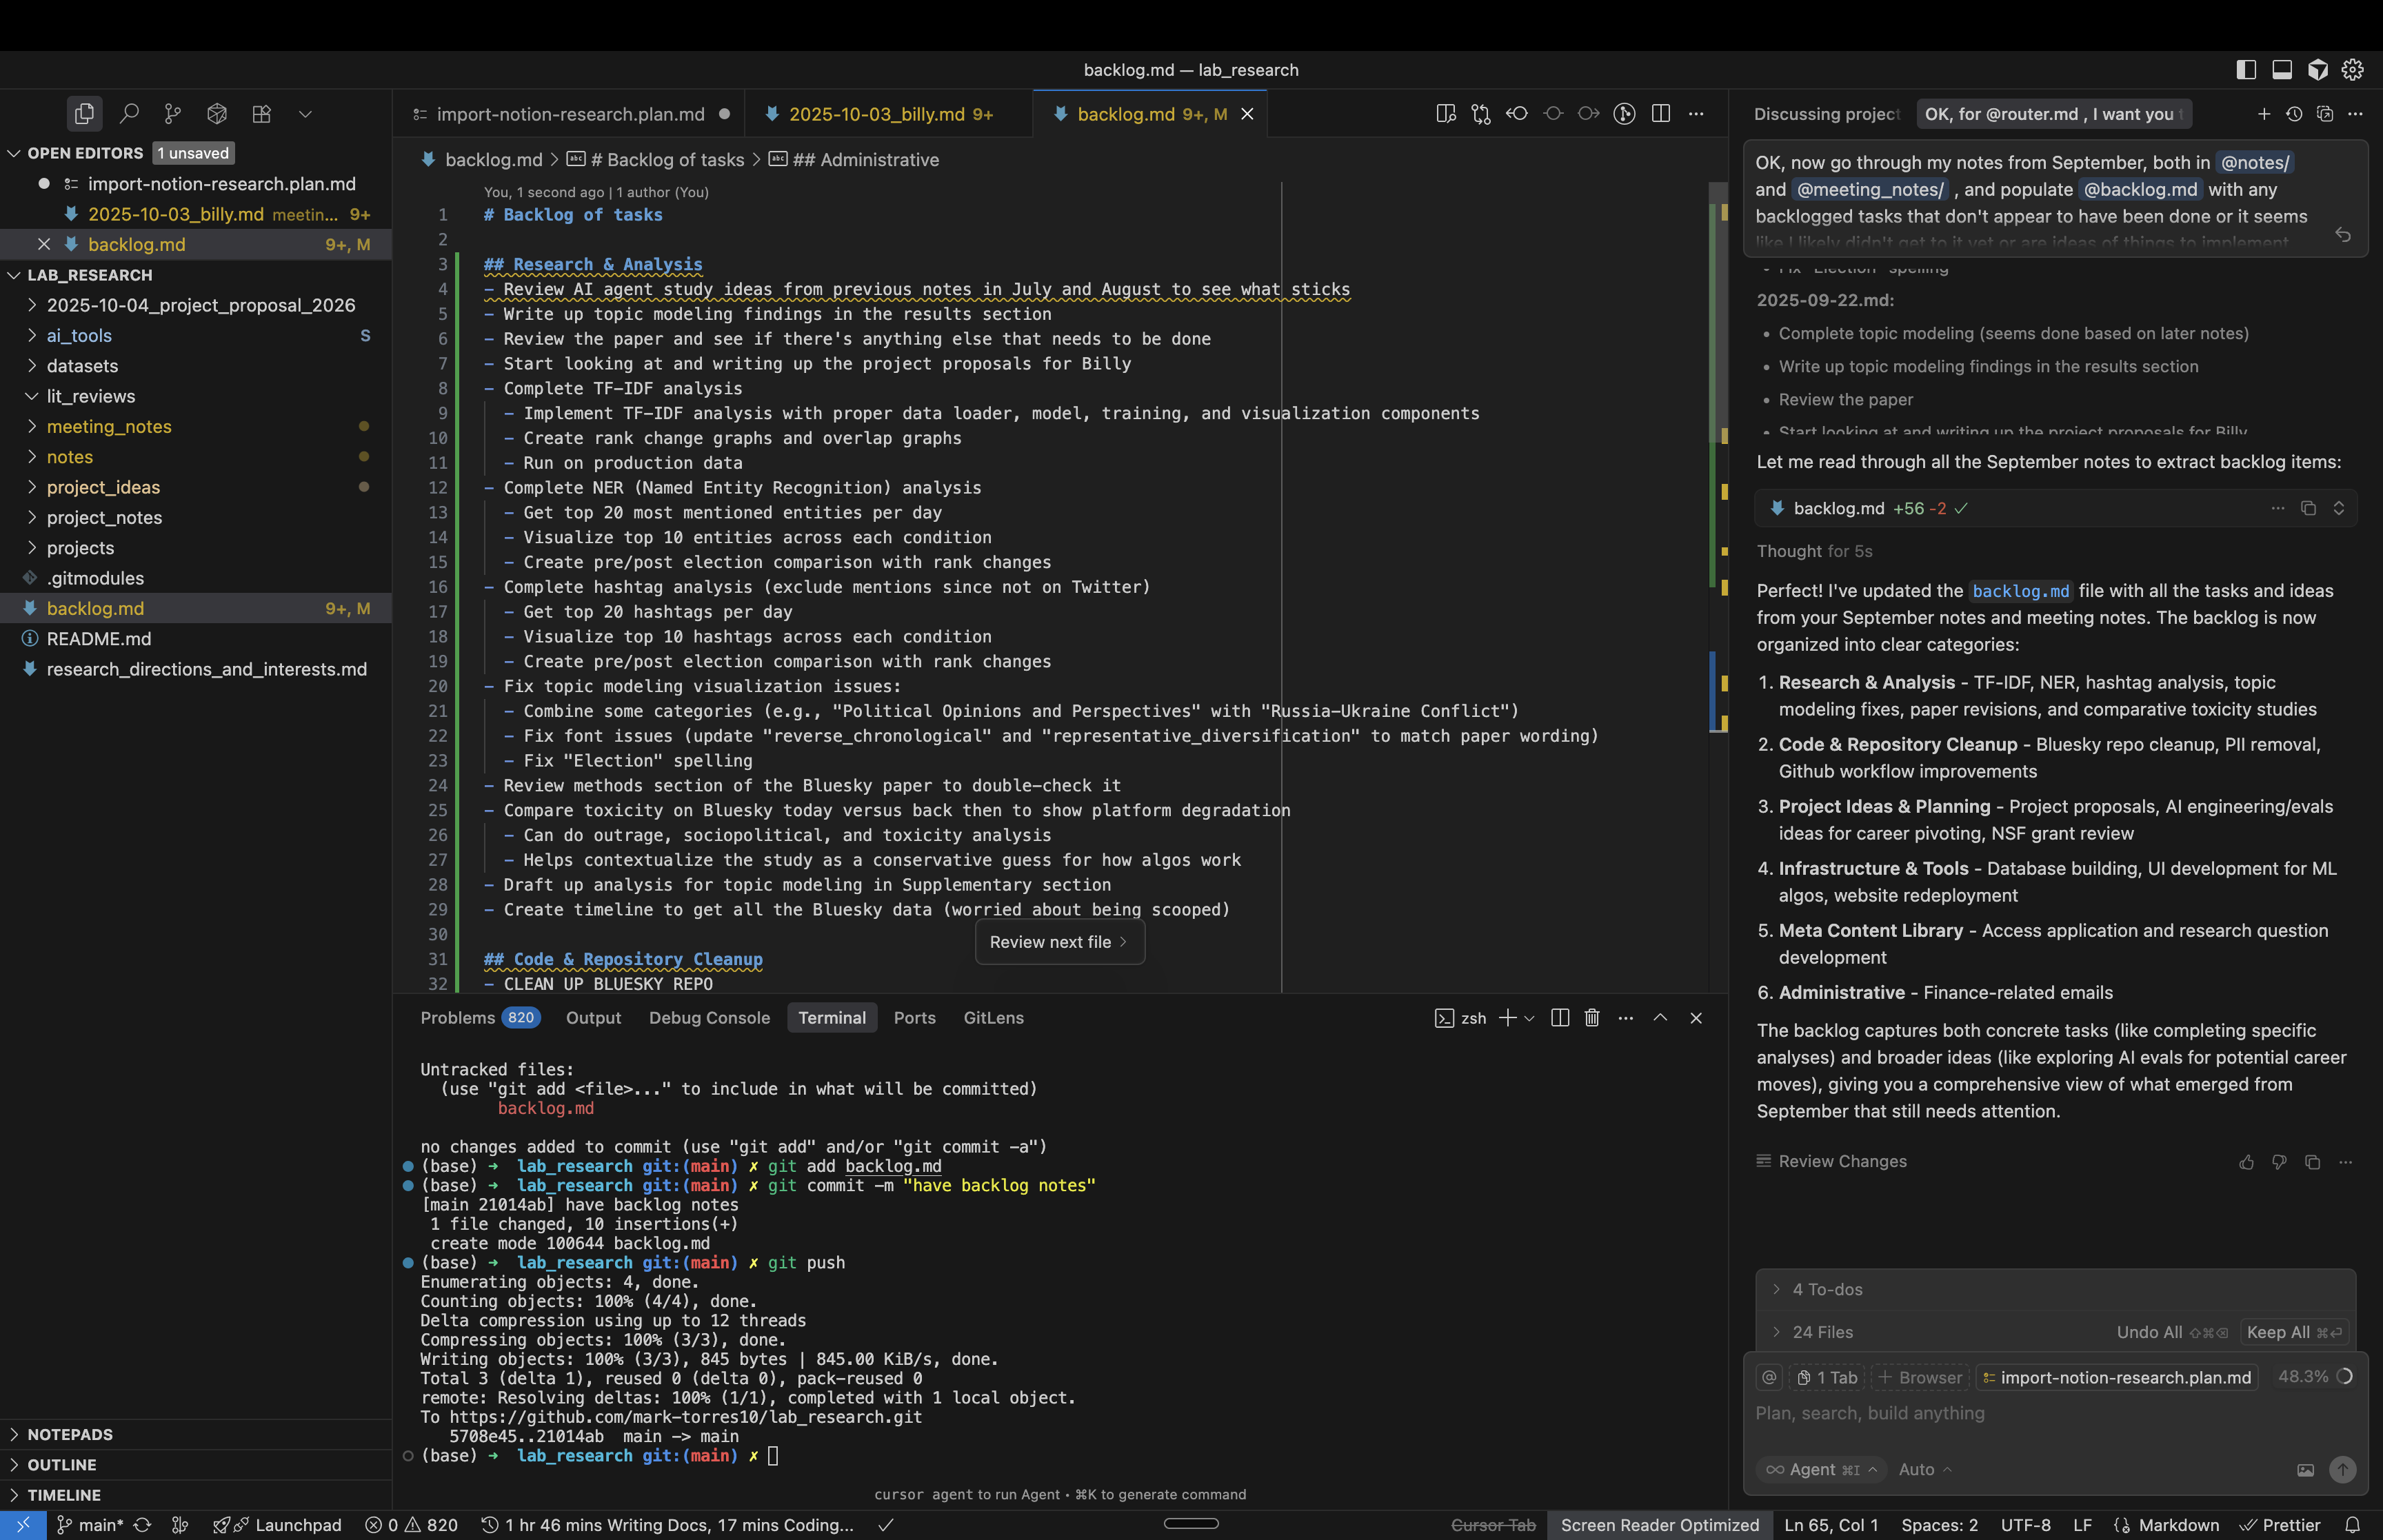Click the context usage 48.3% indicator
Screen dimensions: 2383x1540
[x=2313, y=1377]
